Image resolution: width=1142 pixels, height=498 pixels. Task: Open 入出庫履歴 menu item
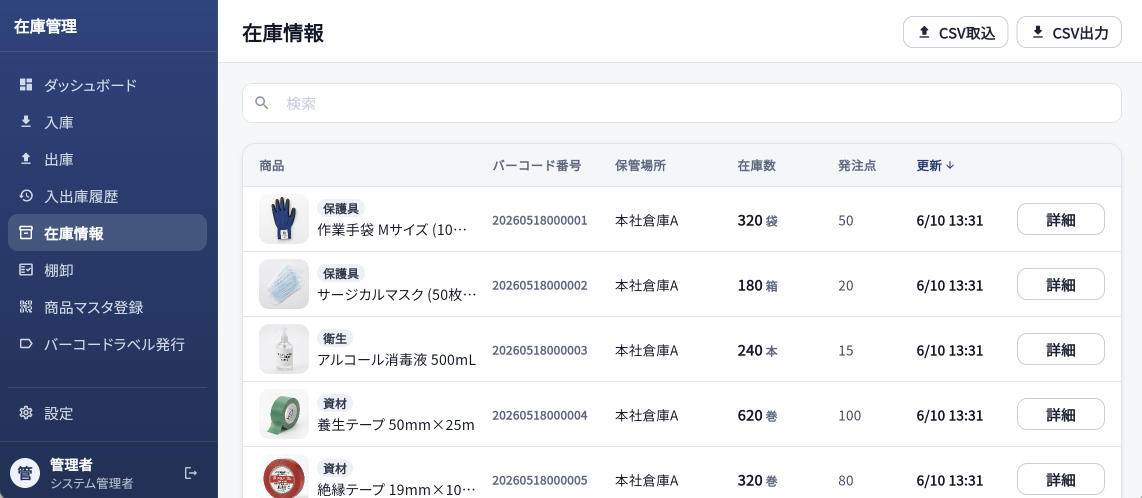tap(107, 196)
